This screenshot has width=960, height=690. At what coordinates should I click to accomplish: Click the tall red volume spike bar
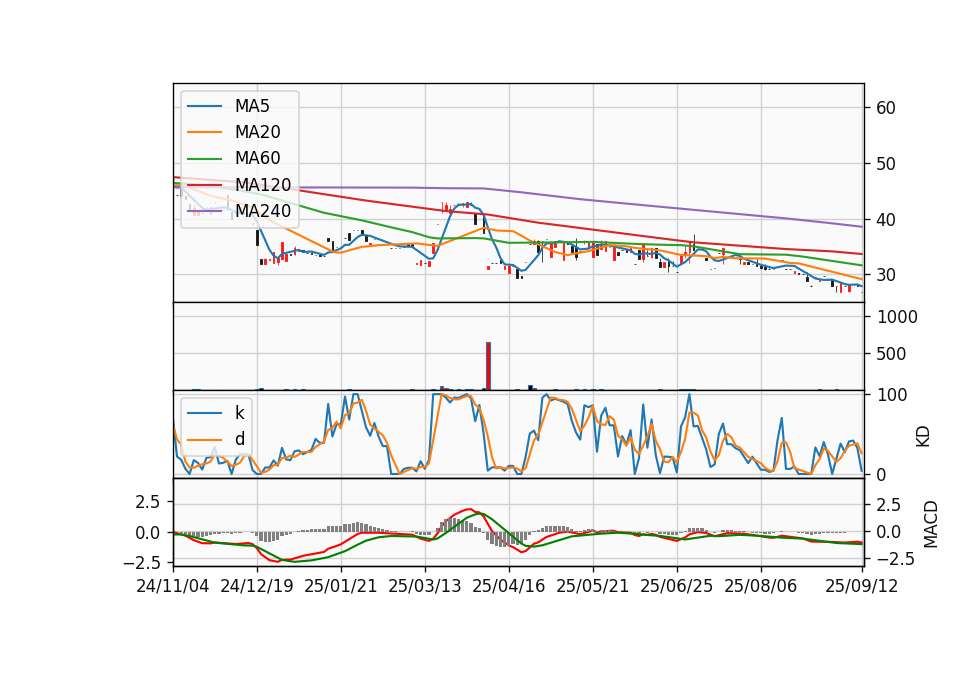[x=488, y=366]
